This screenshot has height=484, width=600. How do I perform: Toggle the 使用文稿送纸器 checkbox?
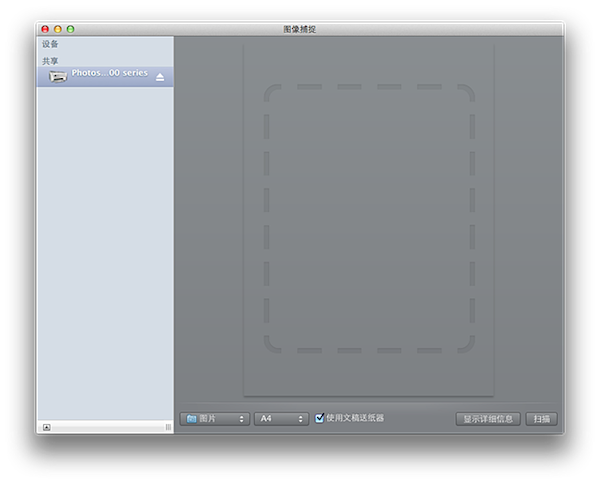pos(319,418)
